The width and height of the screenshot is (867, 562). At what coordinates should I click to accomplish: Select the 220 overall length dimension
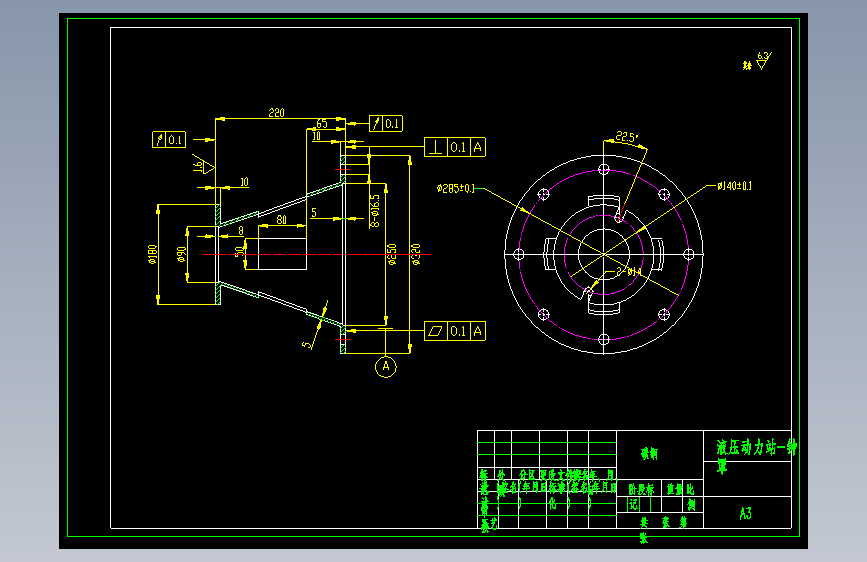(x=276, y=113)
